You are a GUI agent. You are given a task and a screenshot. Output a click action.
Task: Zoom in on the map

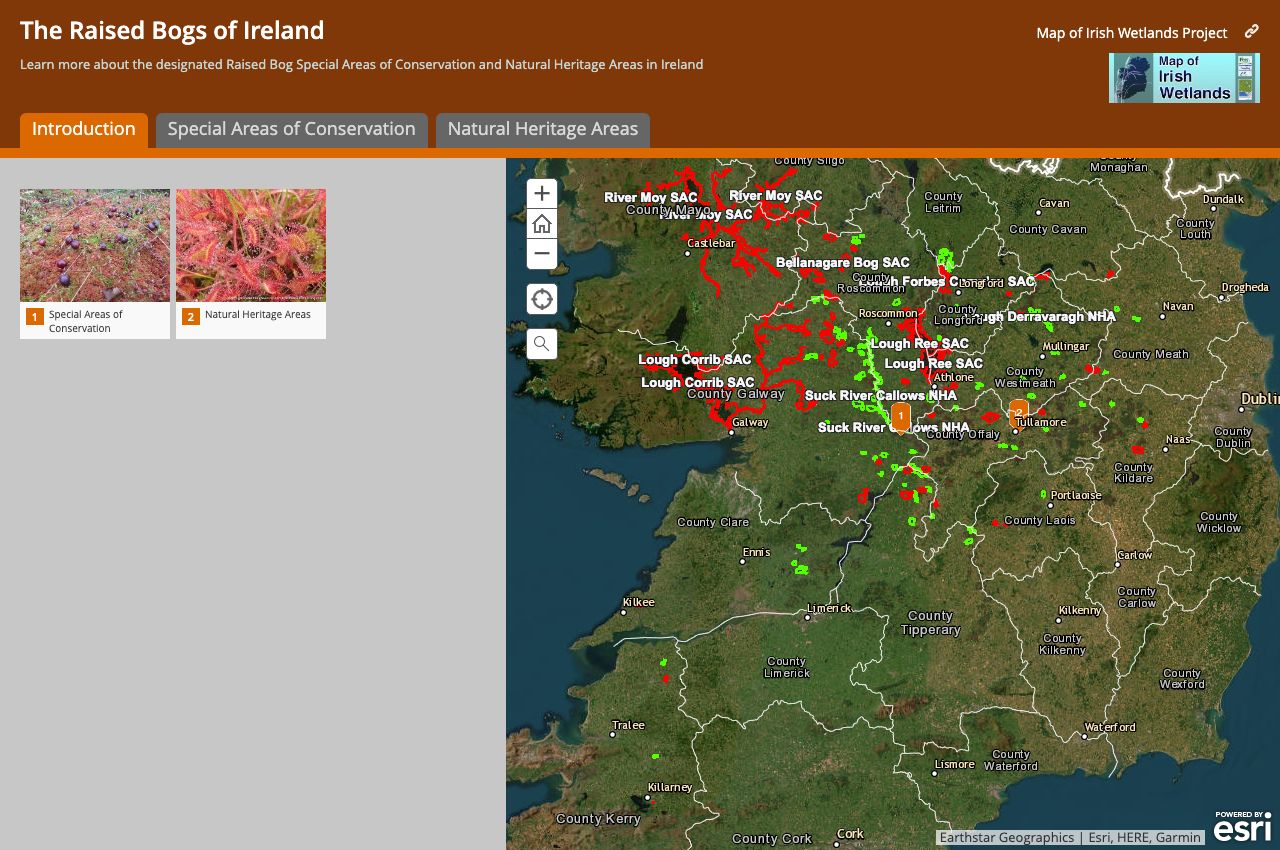[x=542, y=193]
